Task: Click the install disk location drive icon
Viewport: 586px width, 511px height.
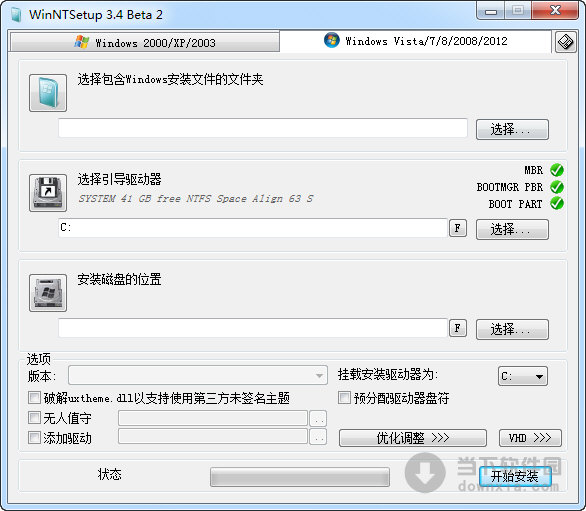Action: pyautogui.click(x=48, y=293)
